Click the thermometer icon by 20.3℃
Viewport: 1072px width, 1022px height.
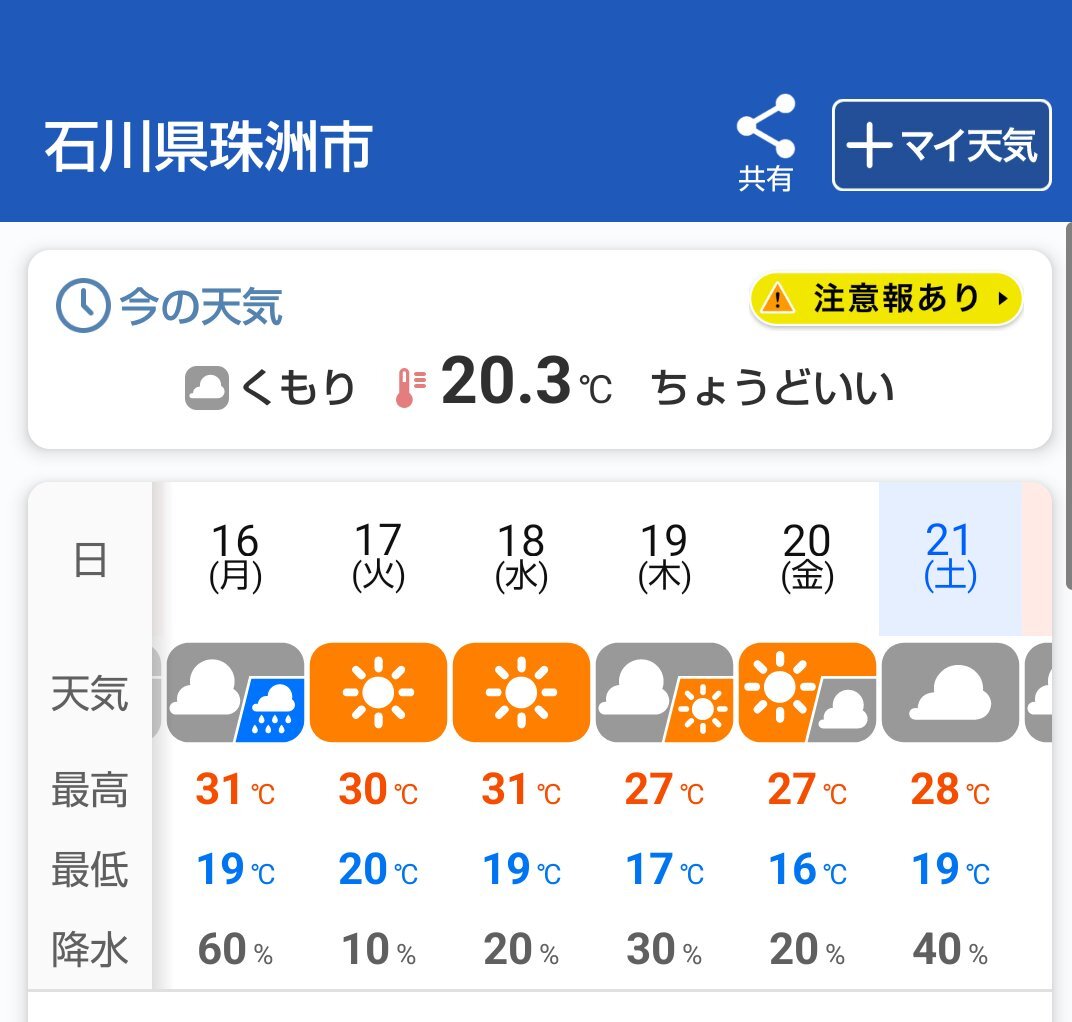click(x=411, y=388)
